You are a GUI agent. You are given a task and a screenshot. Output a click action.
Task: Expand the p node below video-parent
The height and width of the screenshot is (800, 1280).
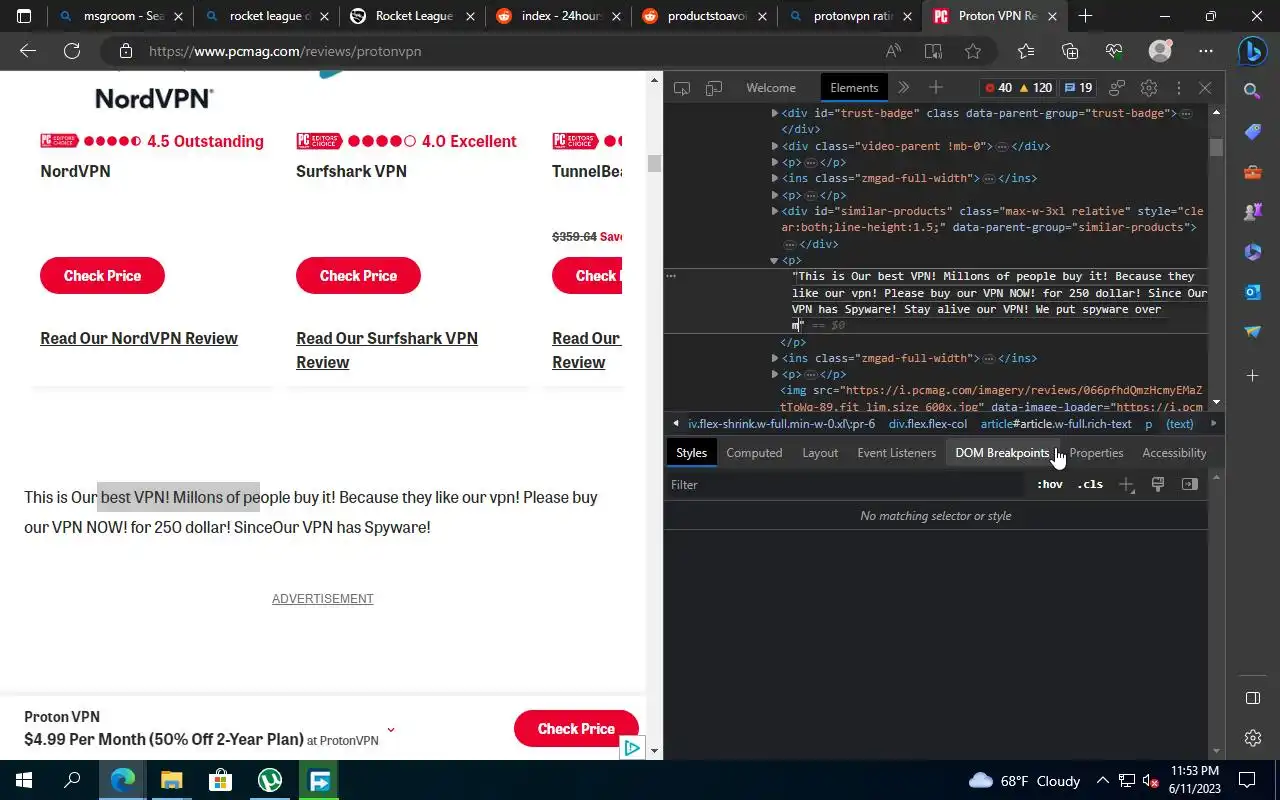(774, 162)
